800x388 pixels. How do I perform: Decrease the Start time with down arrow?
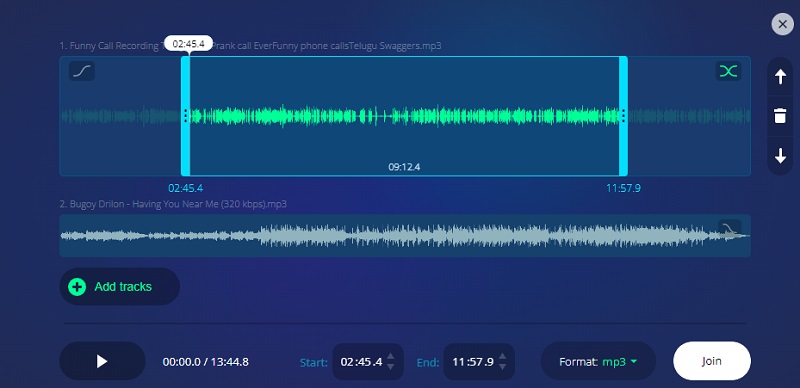click(x=390, y=367)
